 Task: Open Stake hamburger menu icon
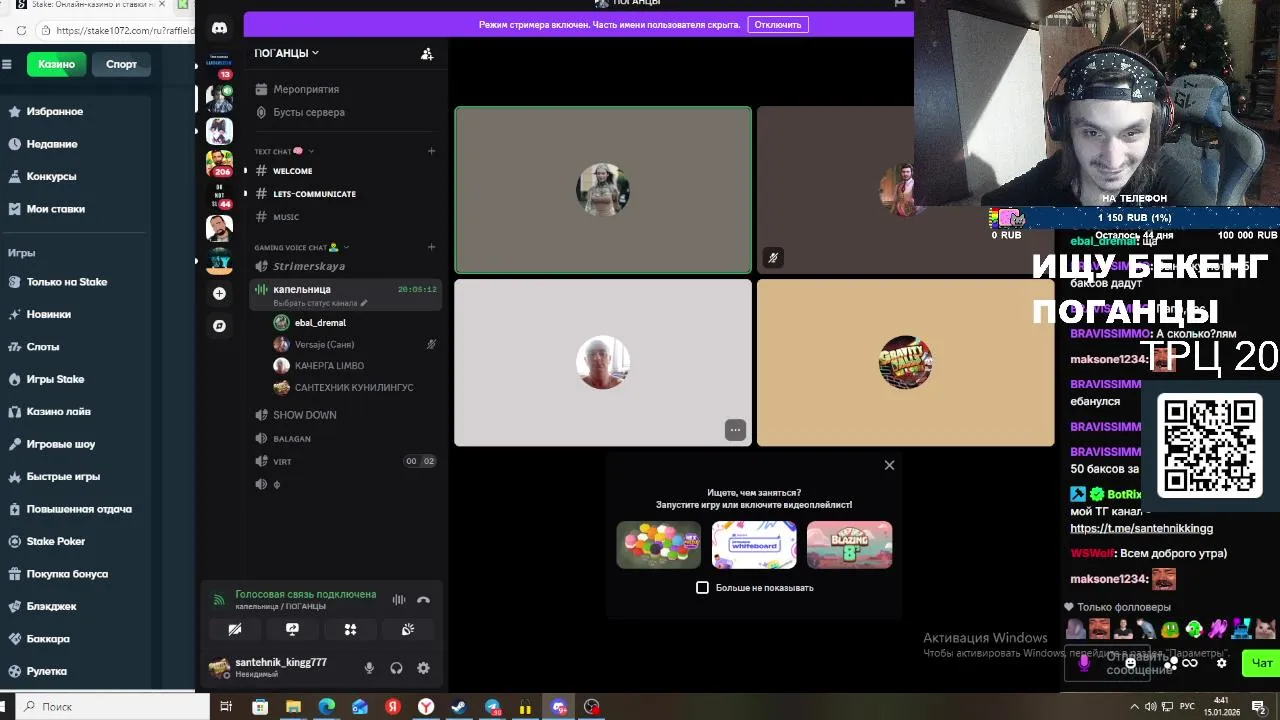[7, 64]
